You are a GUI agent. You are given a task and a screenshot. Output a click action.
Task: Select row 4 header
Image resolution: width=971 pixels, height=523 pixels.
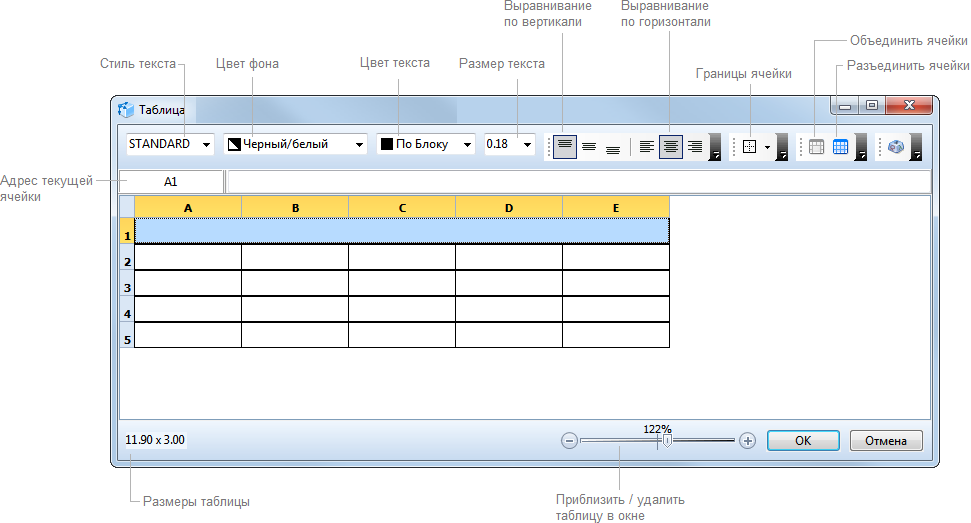point(127,309)
